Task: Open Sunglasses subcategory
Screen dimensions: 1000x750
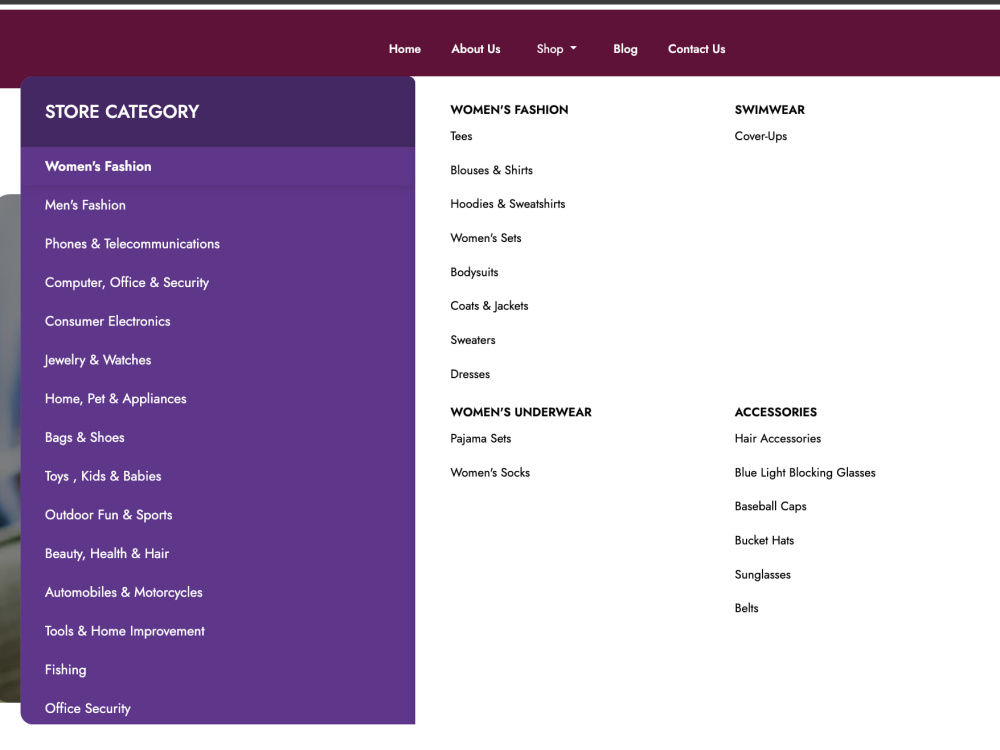Action: [x=762, y=575]
